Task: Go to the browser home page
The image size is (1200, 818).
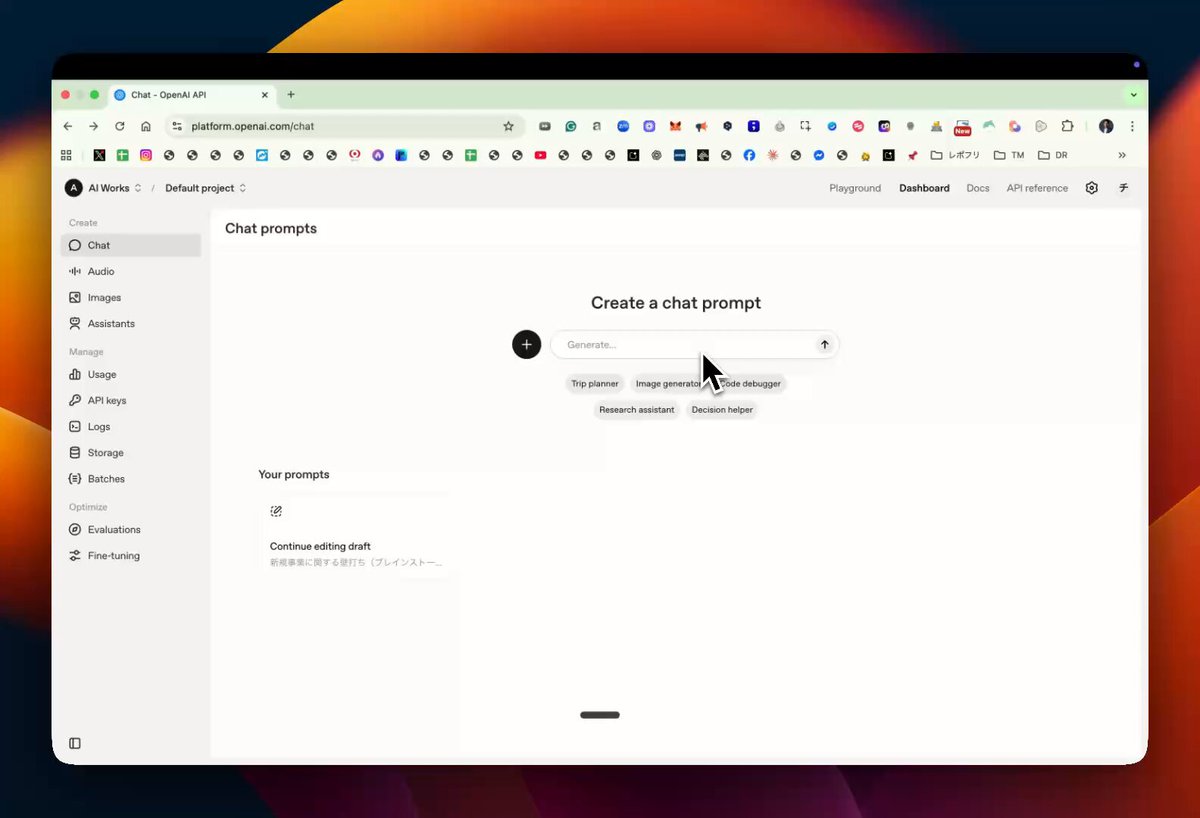Action: [x=146, y=126]
